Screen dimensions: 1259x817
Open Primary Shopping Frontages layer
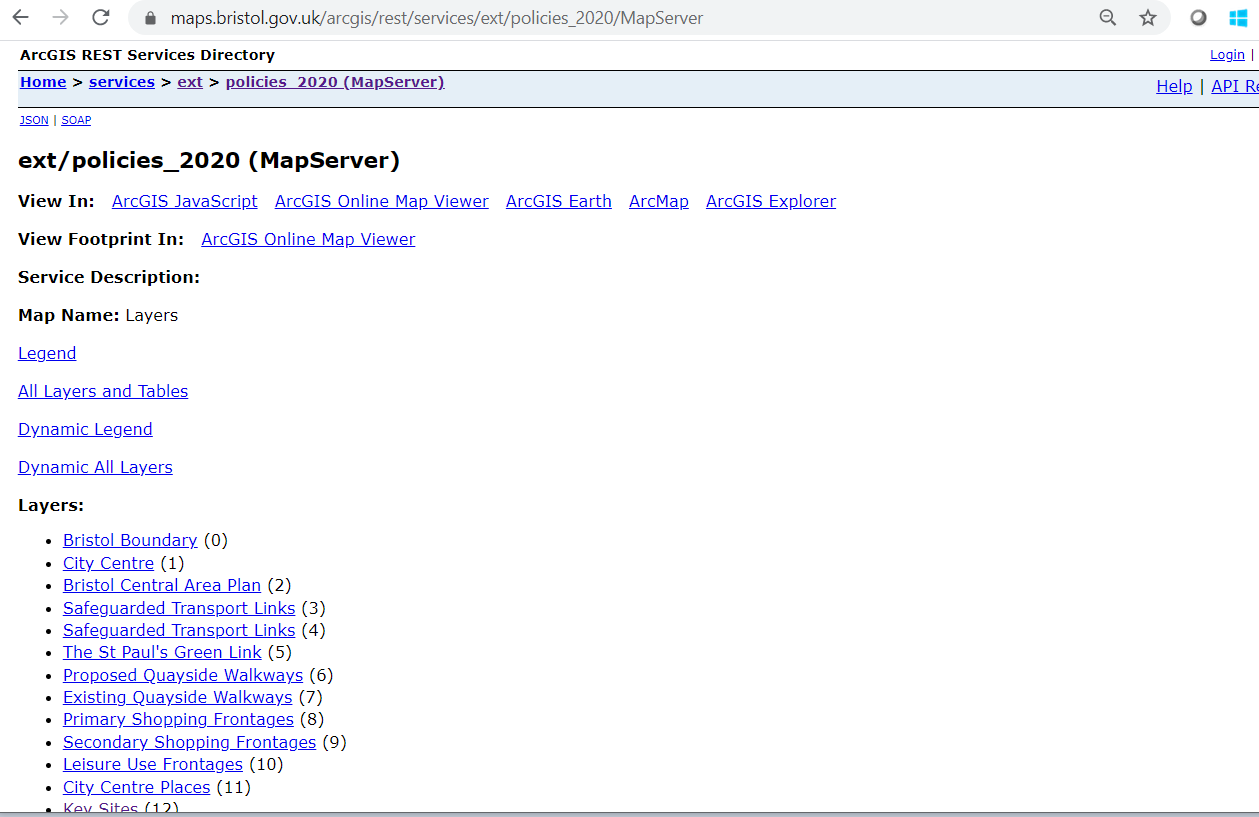pyautogui.click(x=179, y=719)
